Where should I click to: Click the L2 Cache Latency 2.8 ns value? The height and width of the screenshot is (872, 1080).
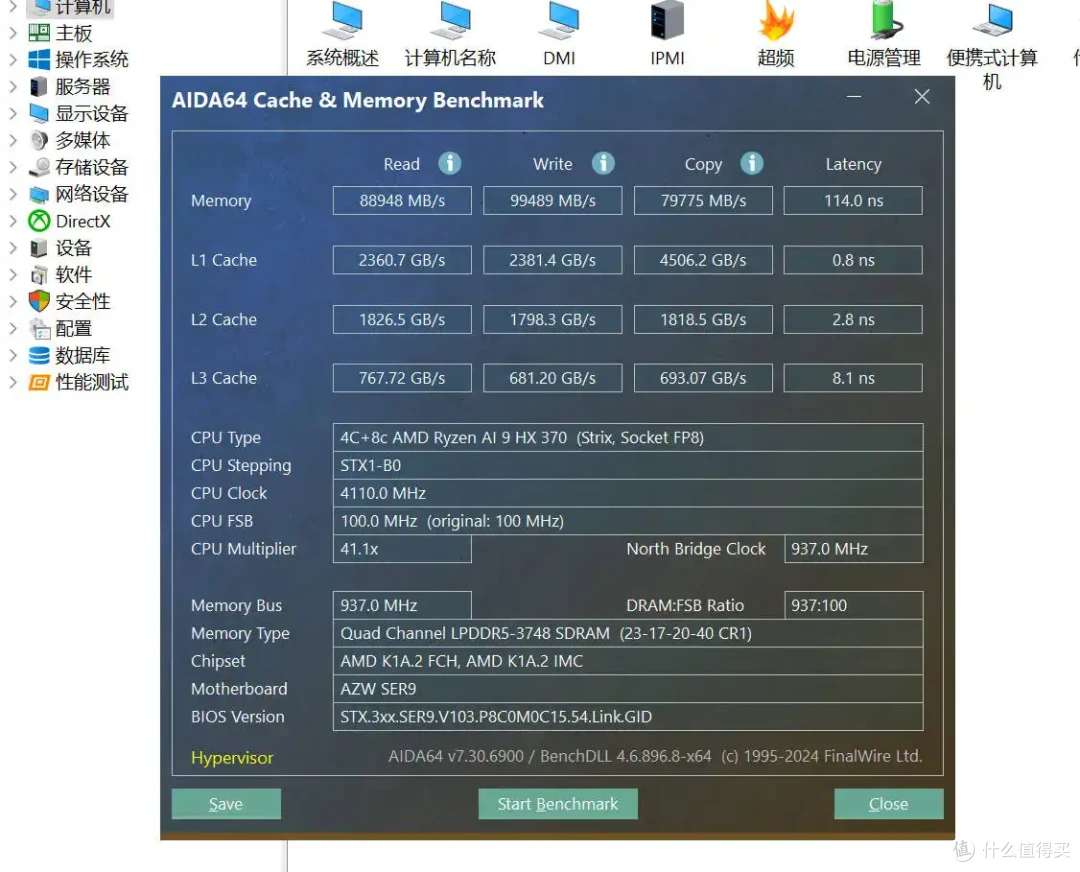853,320
